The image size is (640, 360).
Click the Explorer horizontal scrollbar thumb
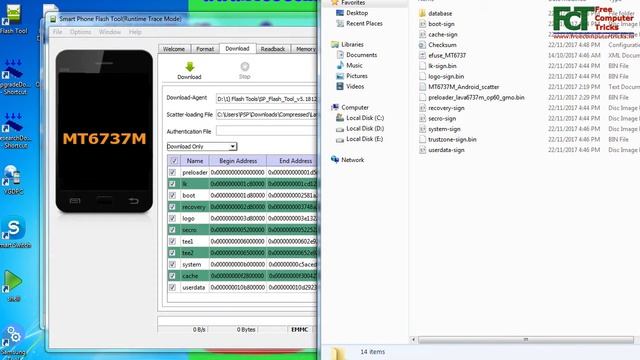(526, 340)
